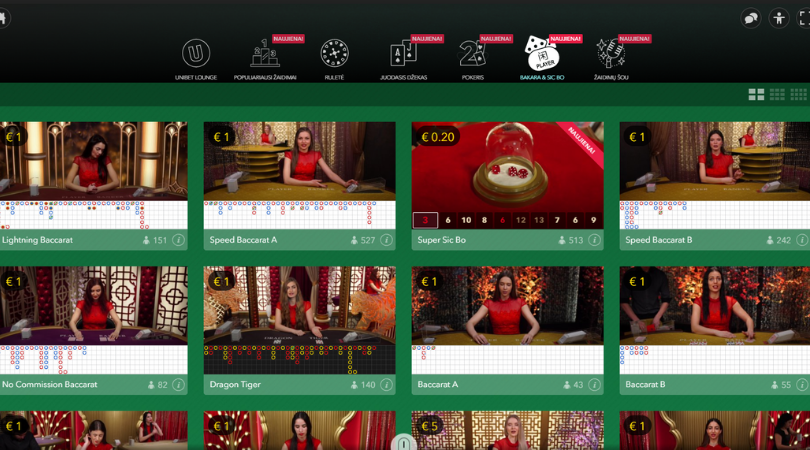Show info for No Commission Baccarat

coord(178,385)
